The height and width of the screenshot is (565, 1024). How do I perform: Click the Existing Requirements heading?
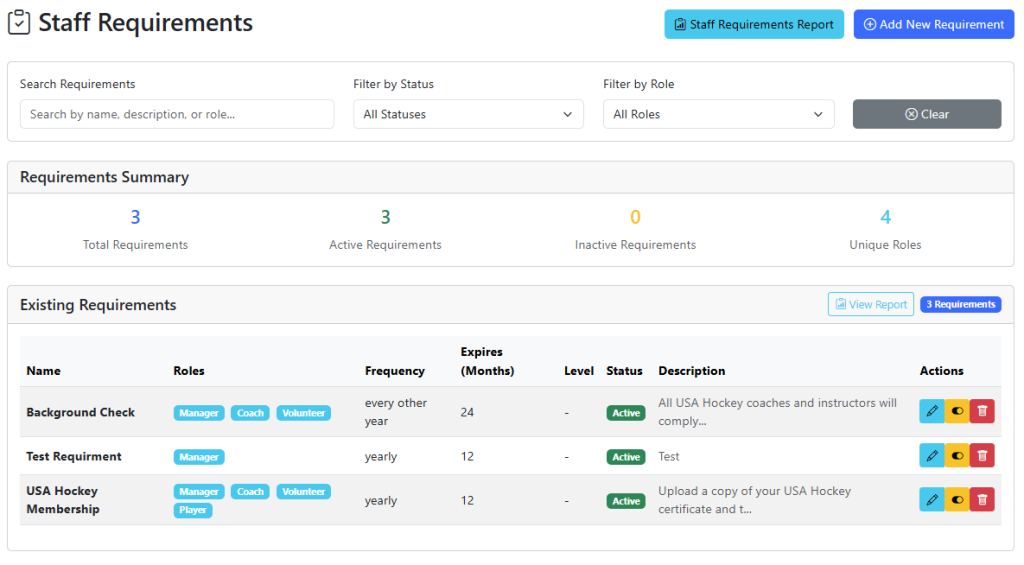(x=98, y=305)
